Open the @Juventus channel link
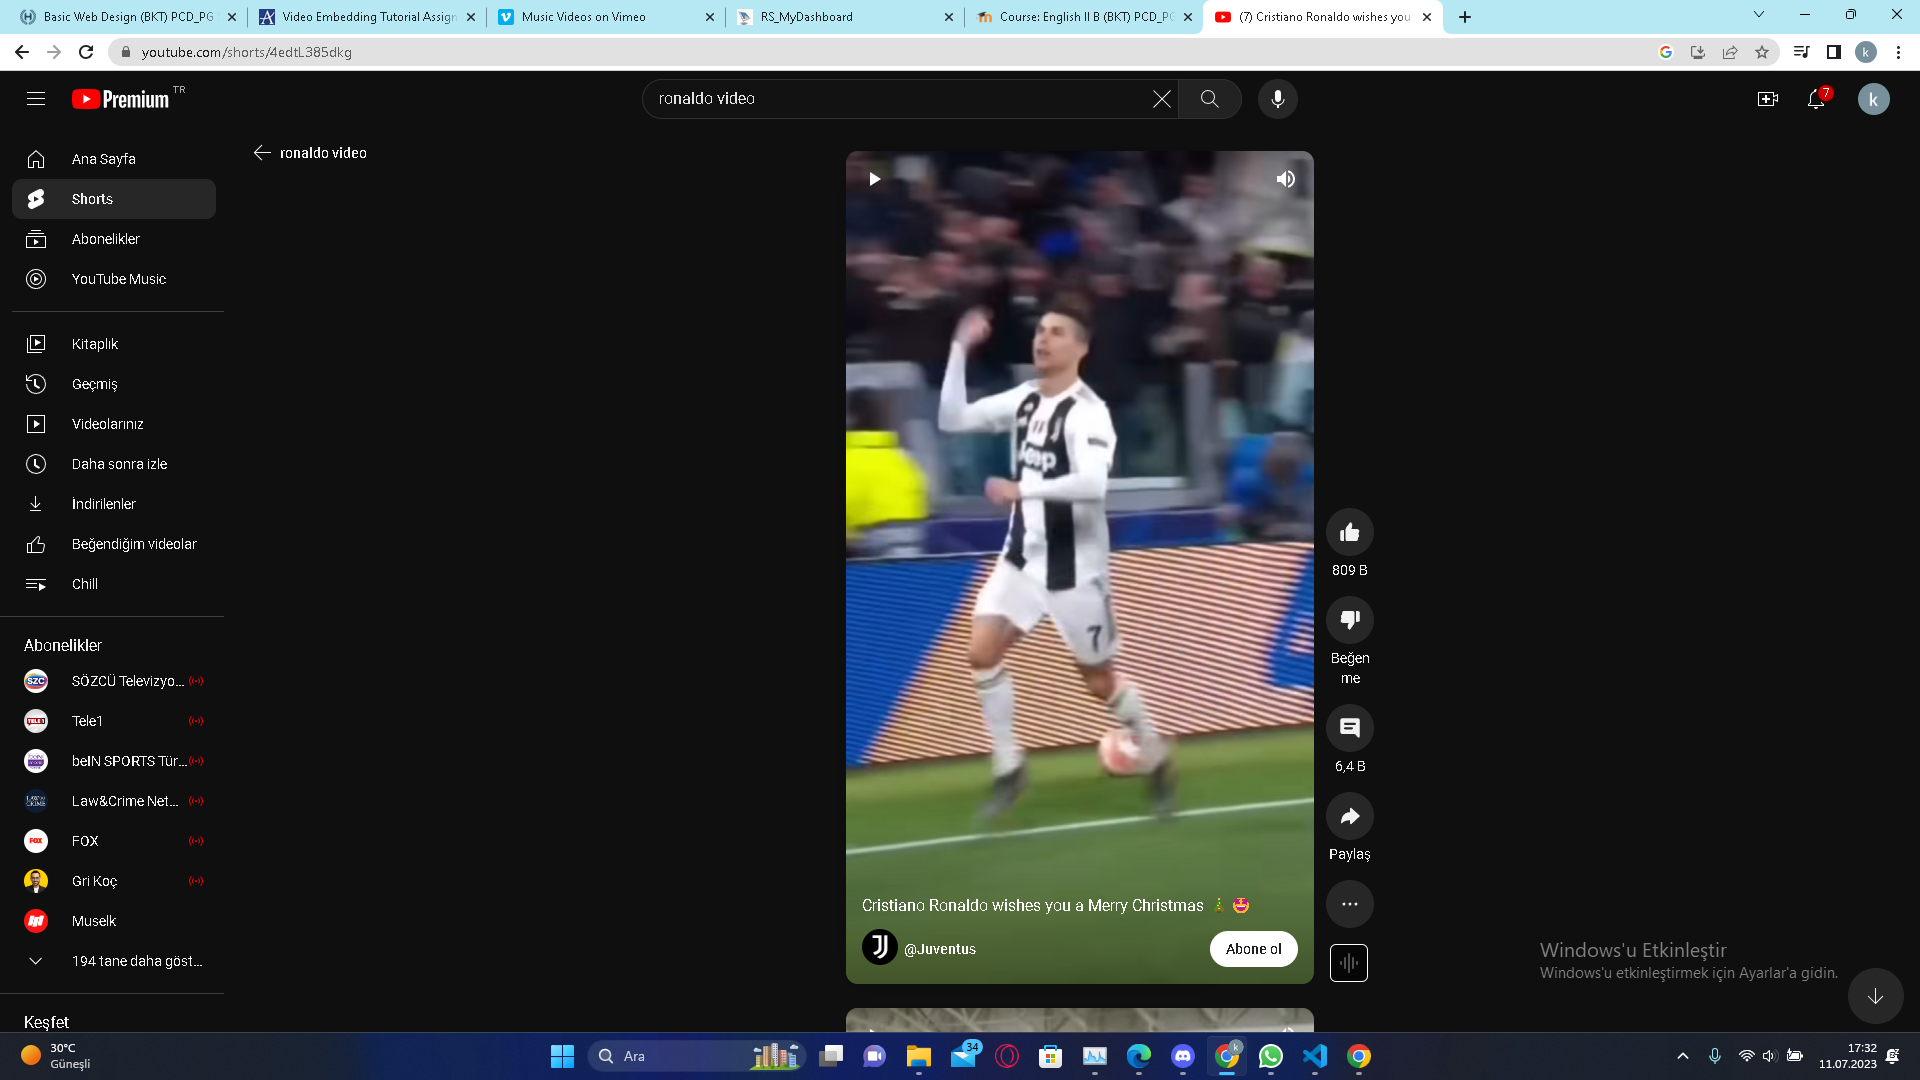This screenshot has height=1080, width=1920. (x=939, y=949)
